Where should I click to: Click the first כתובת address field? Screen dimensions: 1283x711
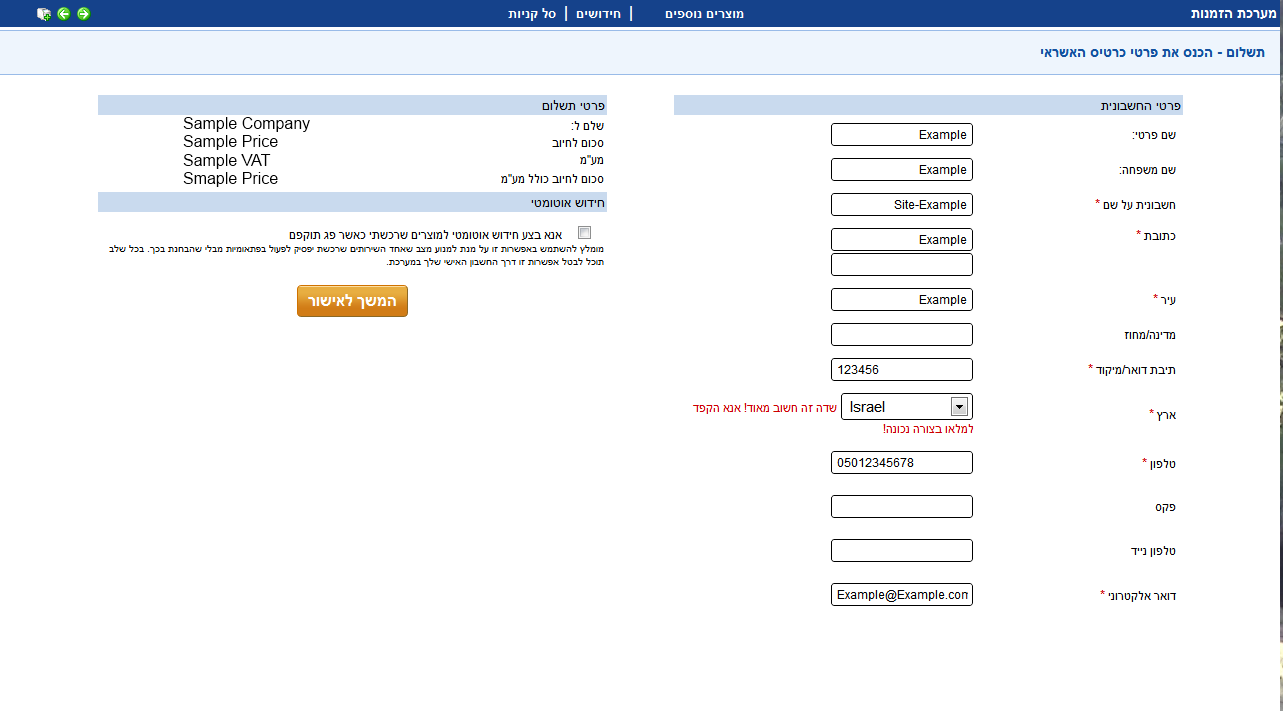coord(901,240)
